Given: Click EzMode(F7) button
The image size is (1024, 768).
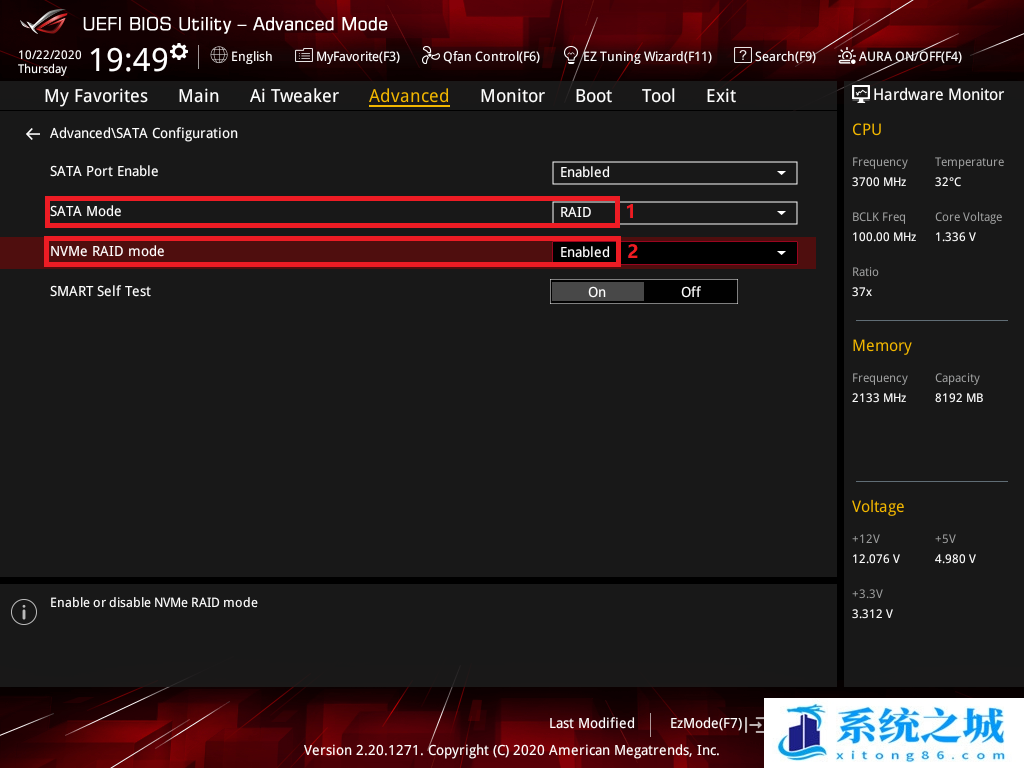Looking at the screenshot, I should pyautogui.click(x=706, y=724).
